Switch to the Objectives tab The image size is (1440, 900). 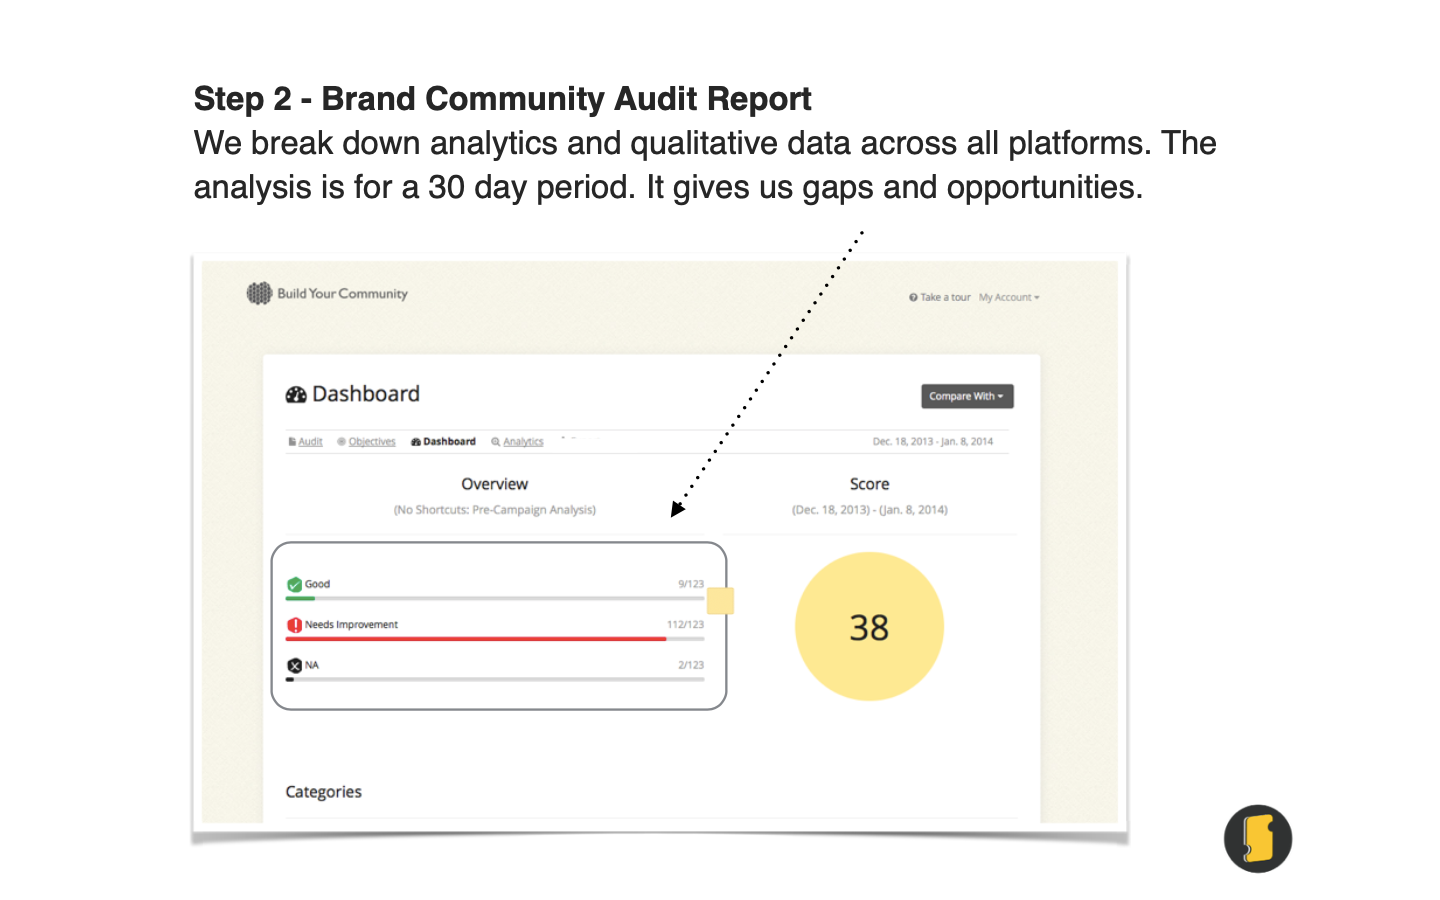367,441
